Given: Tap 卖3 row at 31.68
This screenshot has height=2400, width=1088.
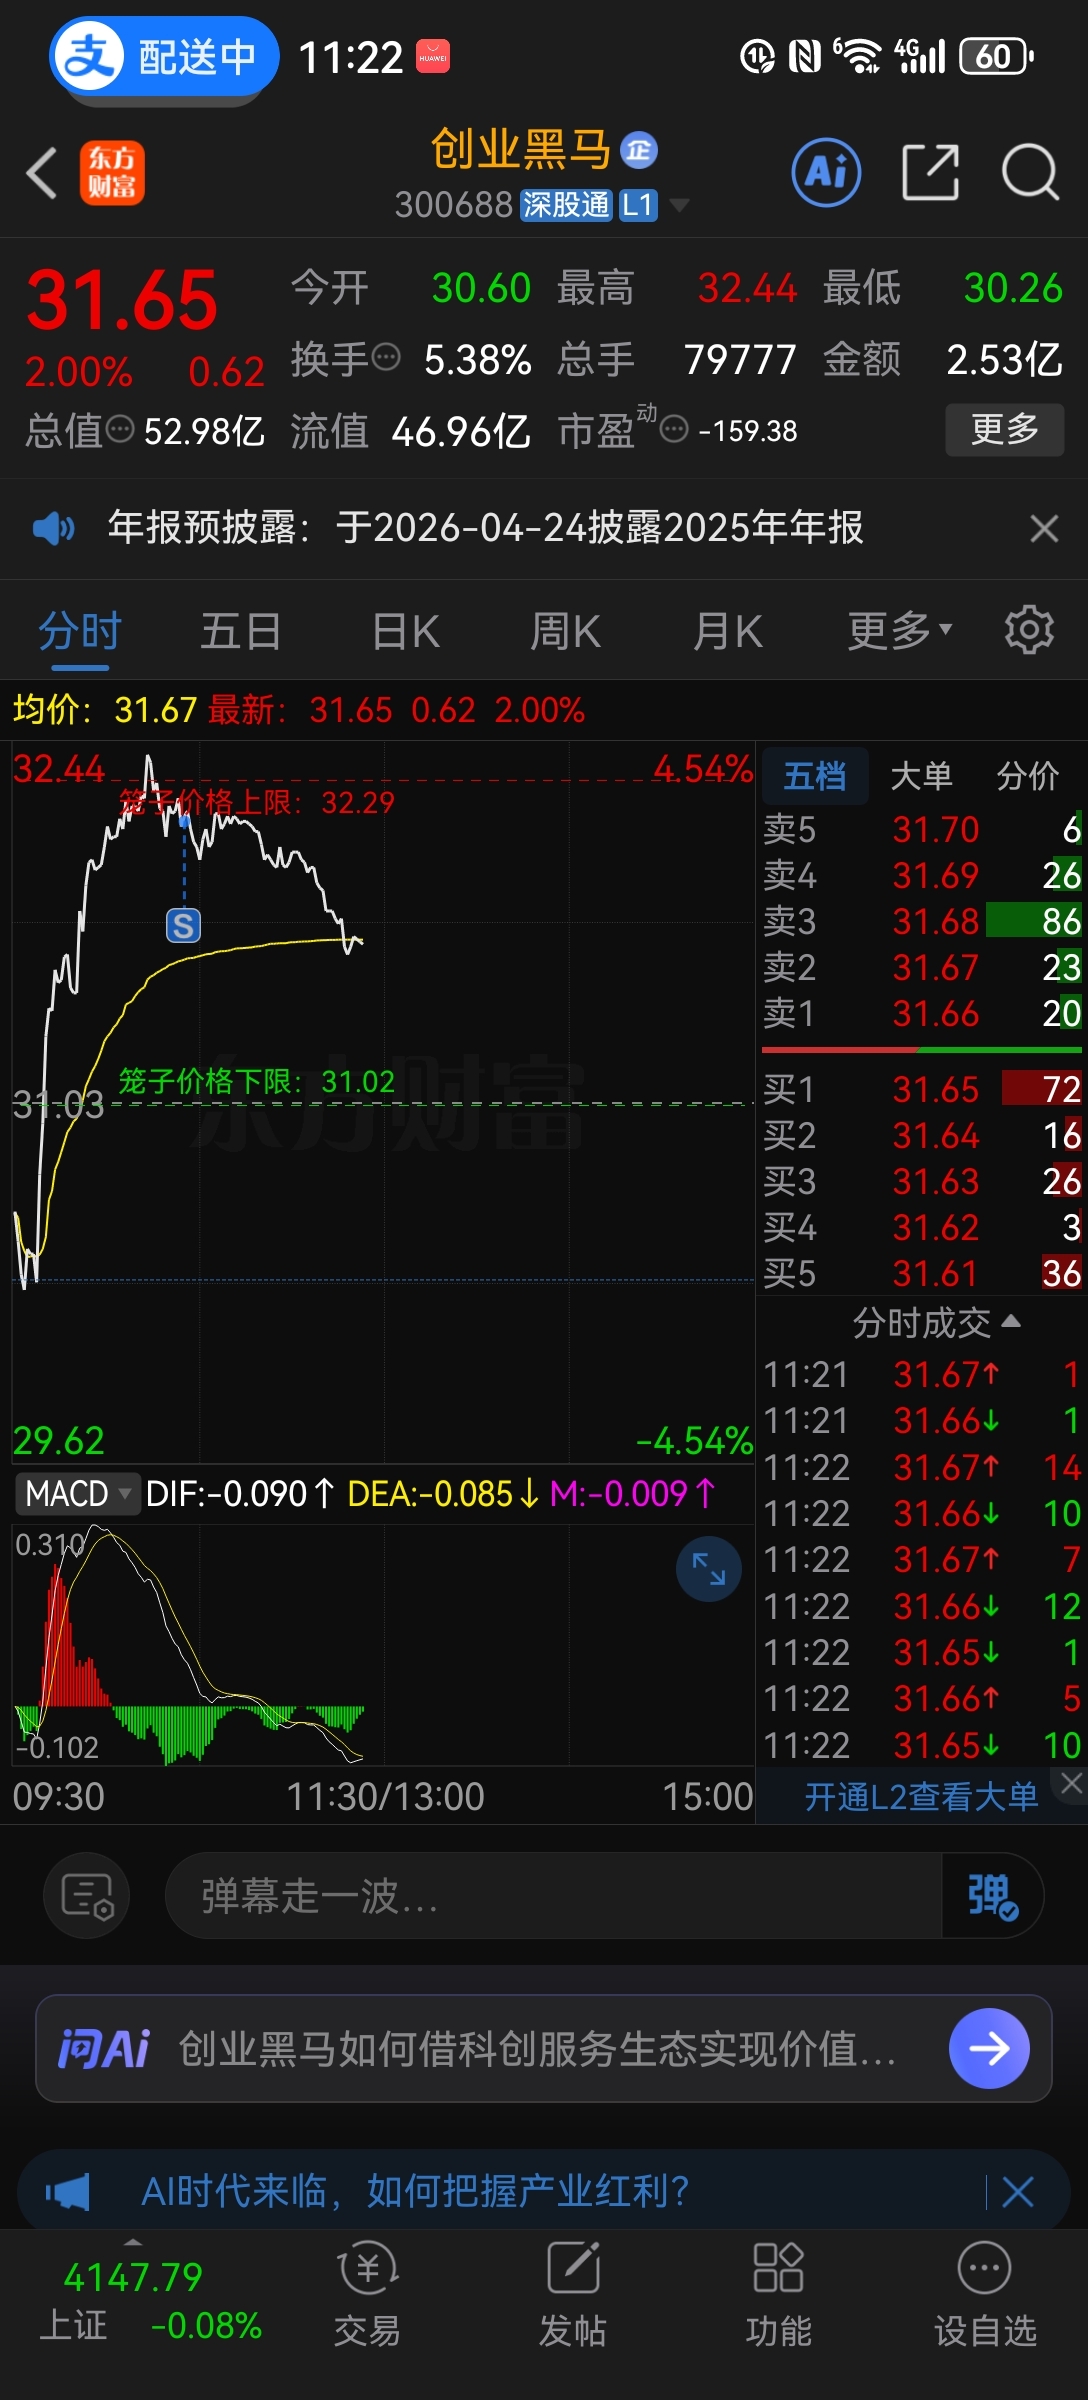Looking at the screenshot, I should tap(922, 921).
